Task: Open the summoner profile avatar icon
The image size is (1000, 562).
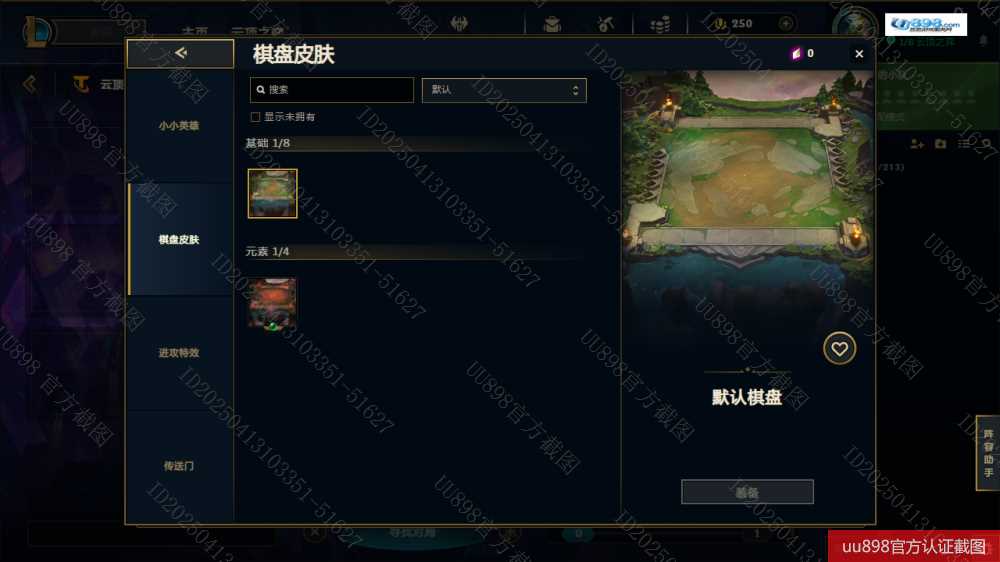Action: coord(855,24)
